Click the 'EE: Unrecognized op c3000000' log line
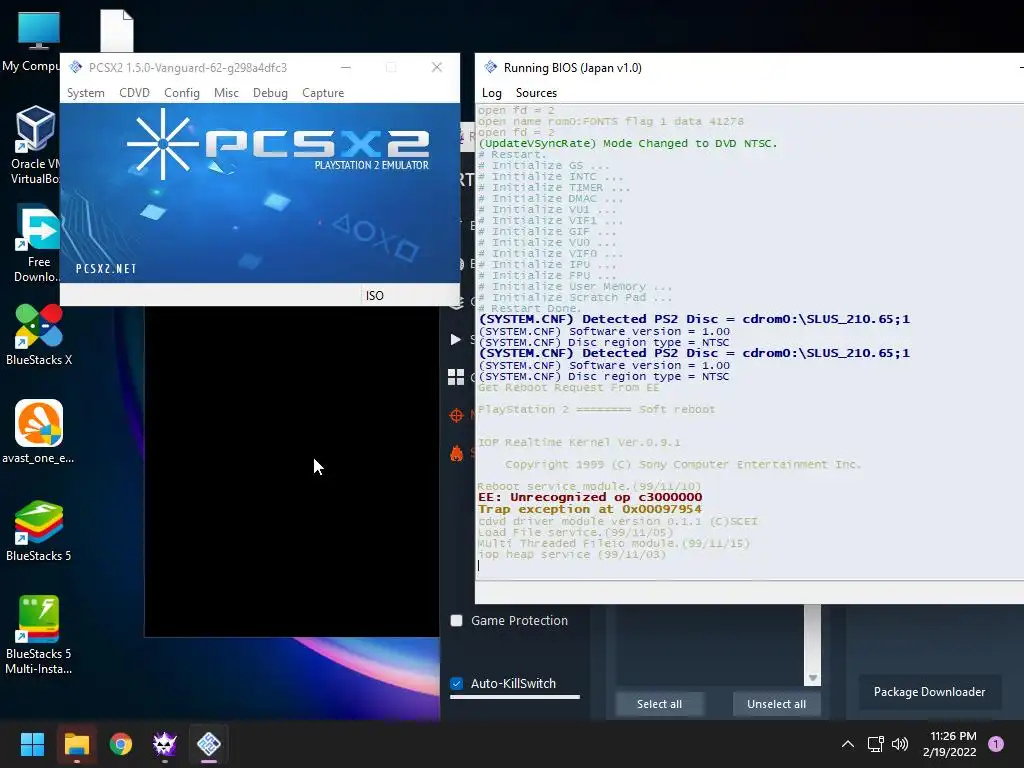Viewport: 1024px width, 768px height. coord(590,497)
